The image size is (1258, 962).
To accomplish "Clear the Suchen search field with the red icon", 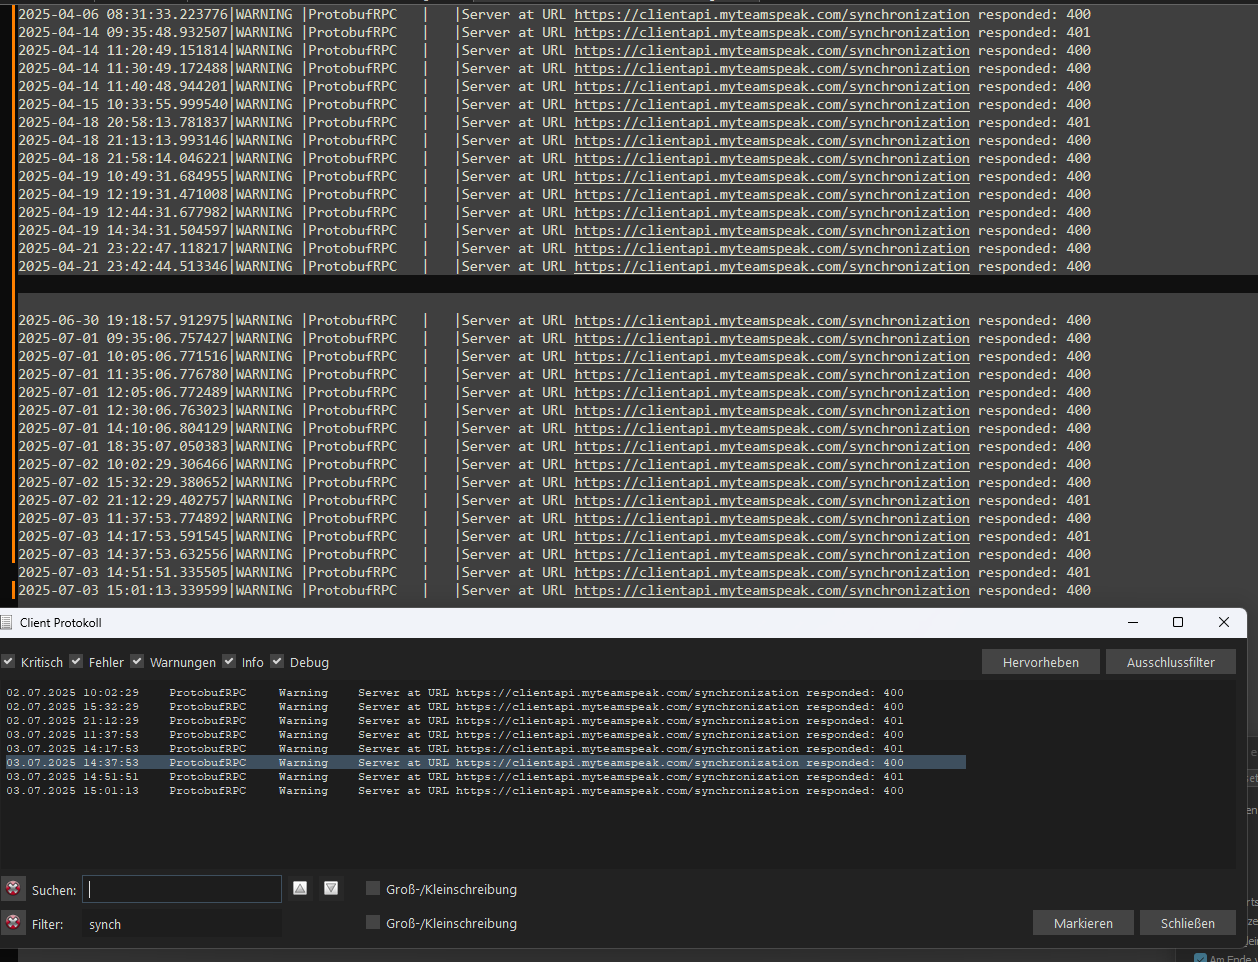I will point(13,889).
